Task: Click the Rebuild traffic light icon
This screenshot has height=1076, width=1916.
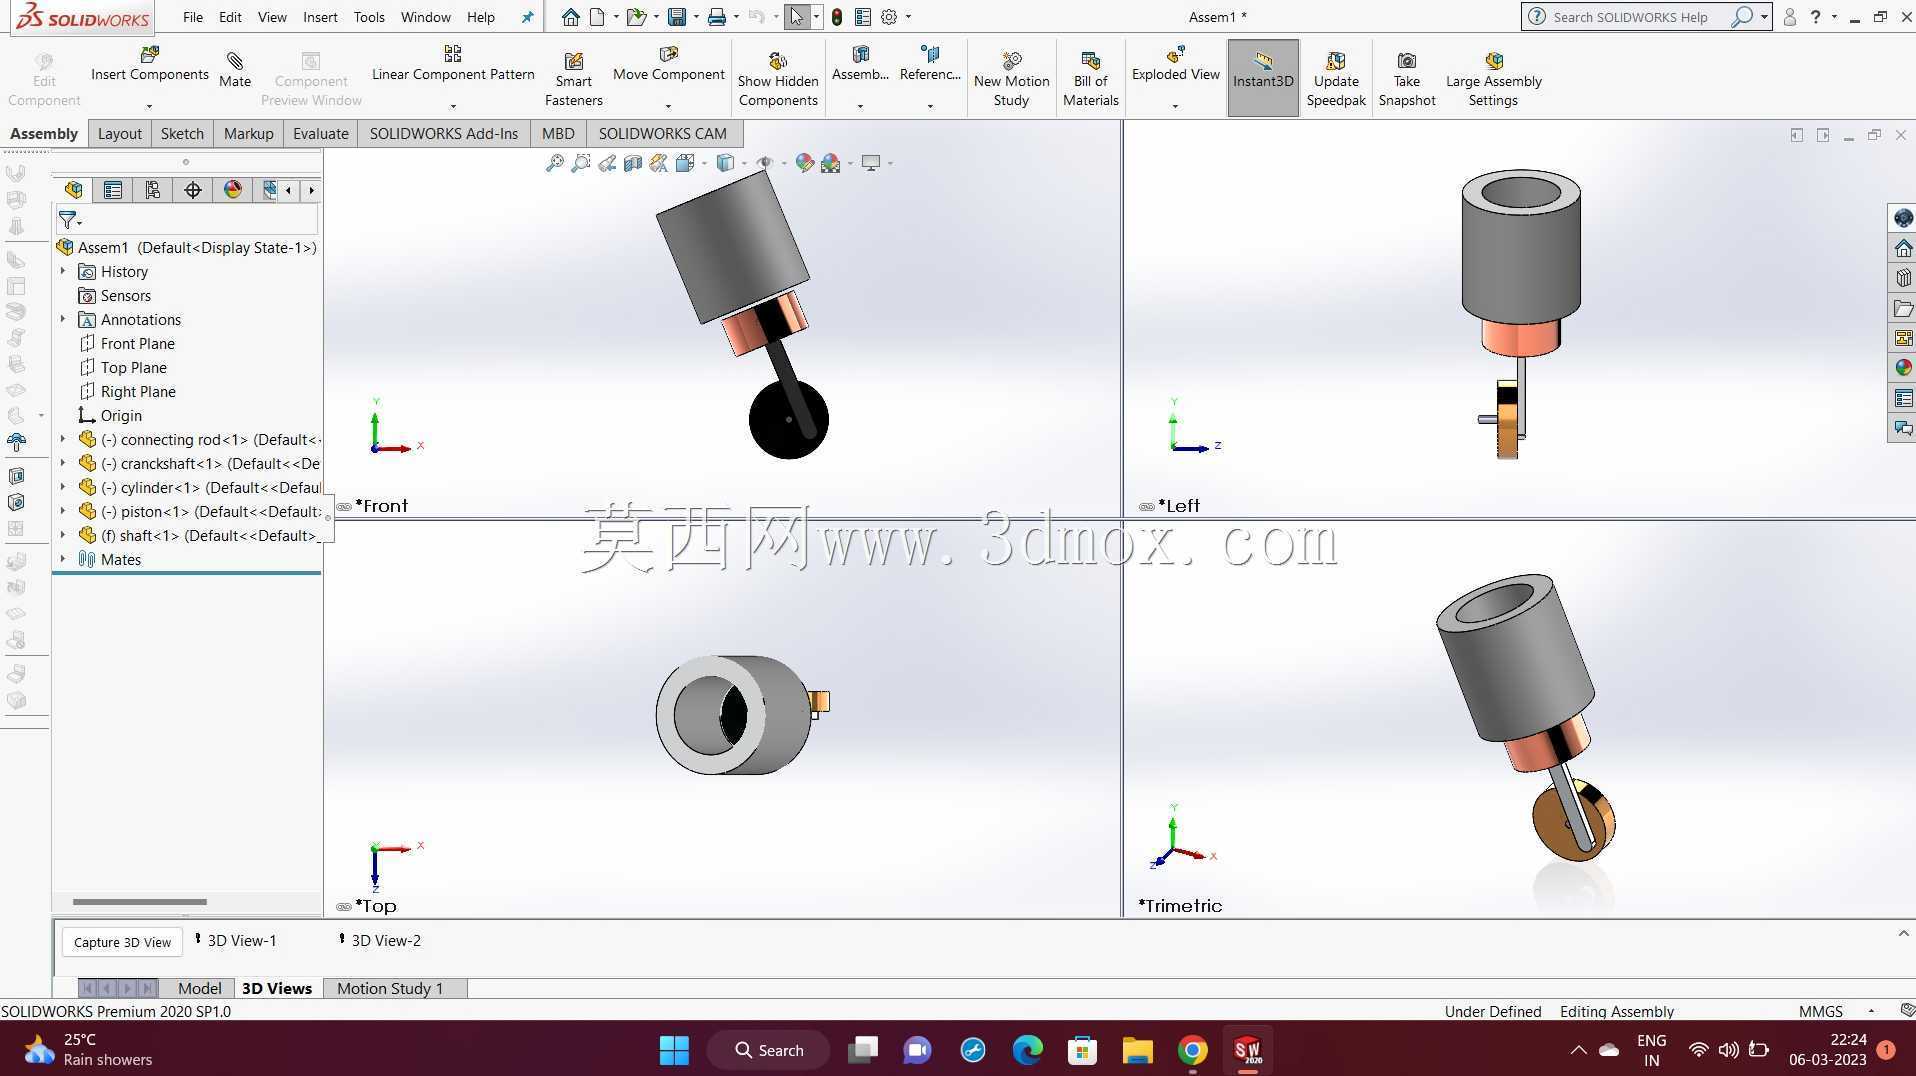Action: 837,17
